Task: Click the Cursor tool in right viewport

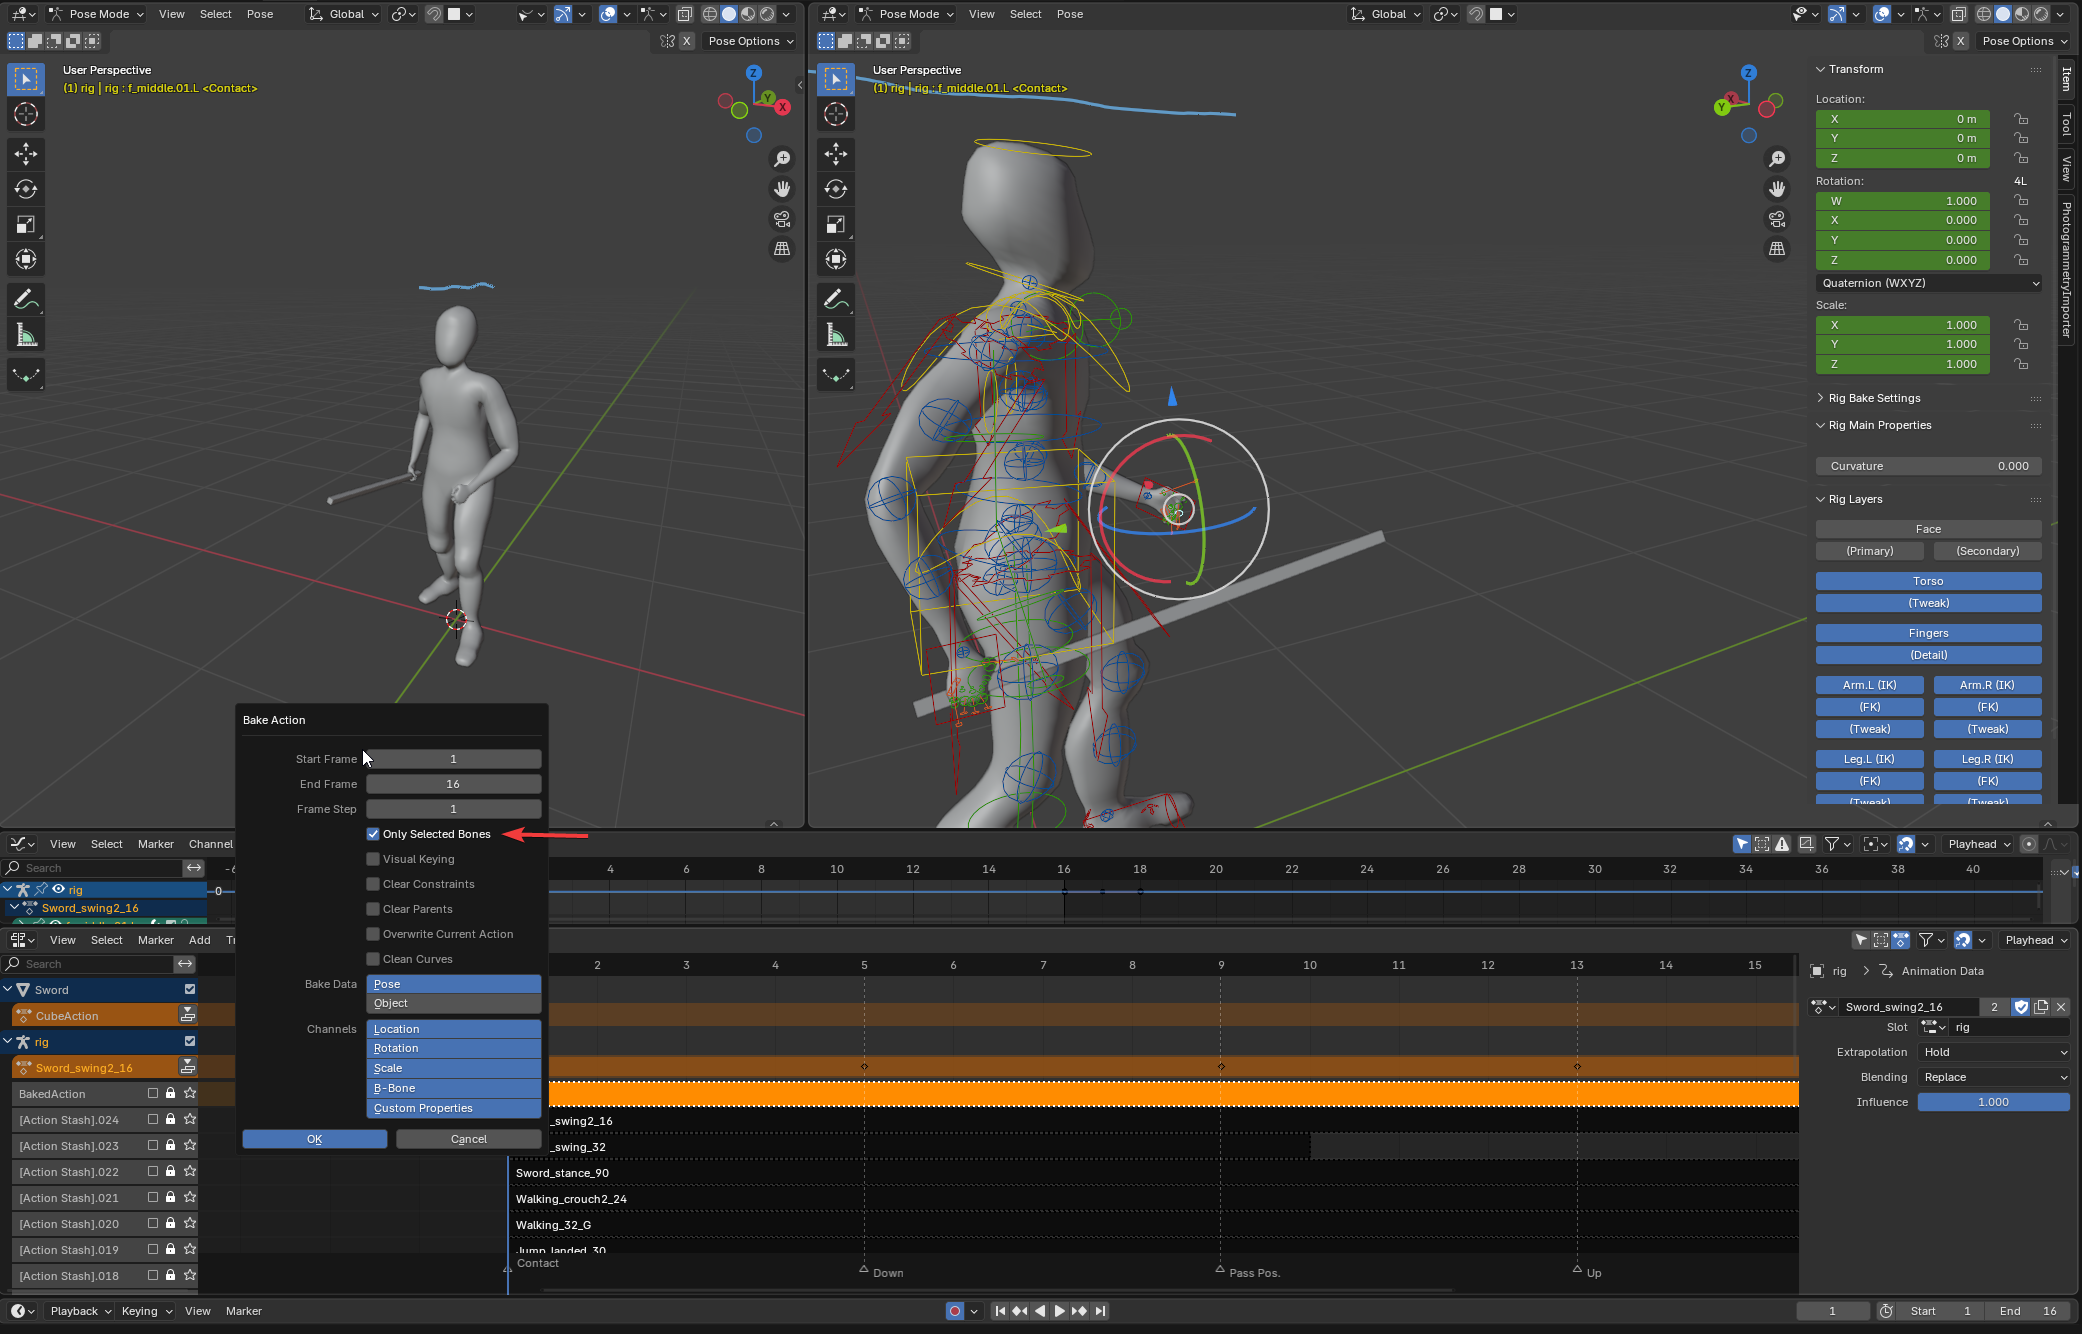Action: click(836, 114)
